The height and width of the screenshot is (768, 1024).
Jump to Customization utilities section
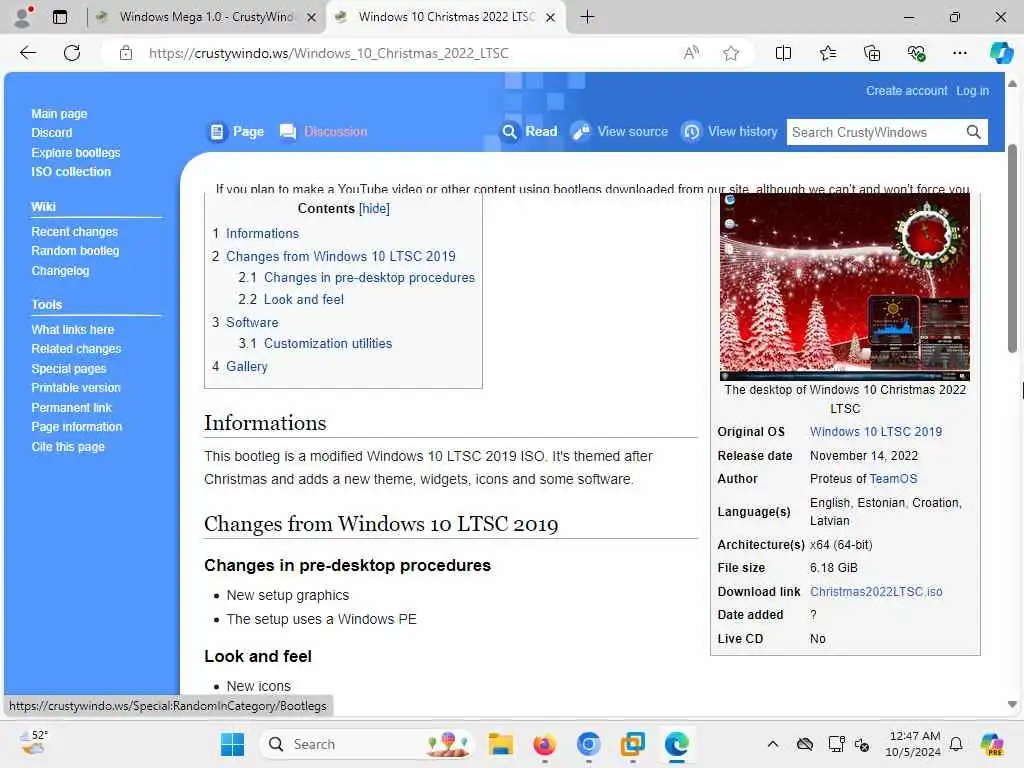click(328, 344)
